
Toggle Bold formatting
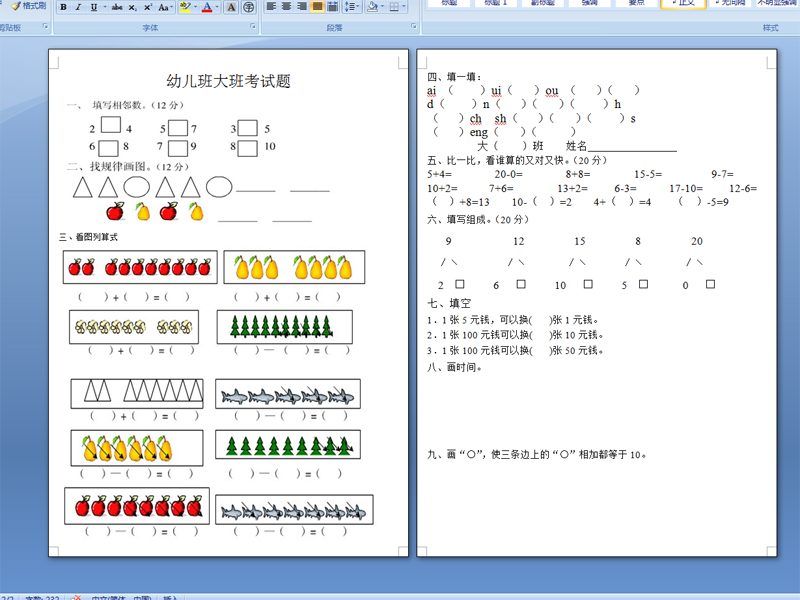click(63, 7)
